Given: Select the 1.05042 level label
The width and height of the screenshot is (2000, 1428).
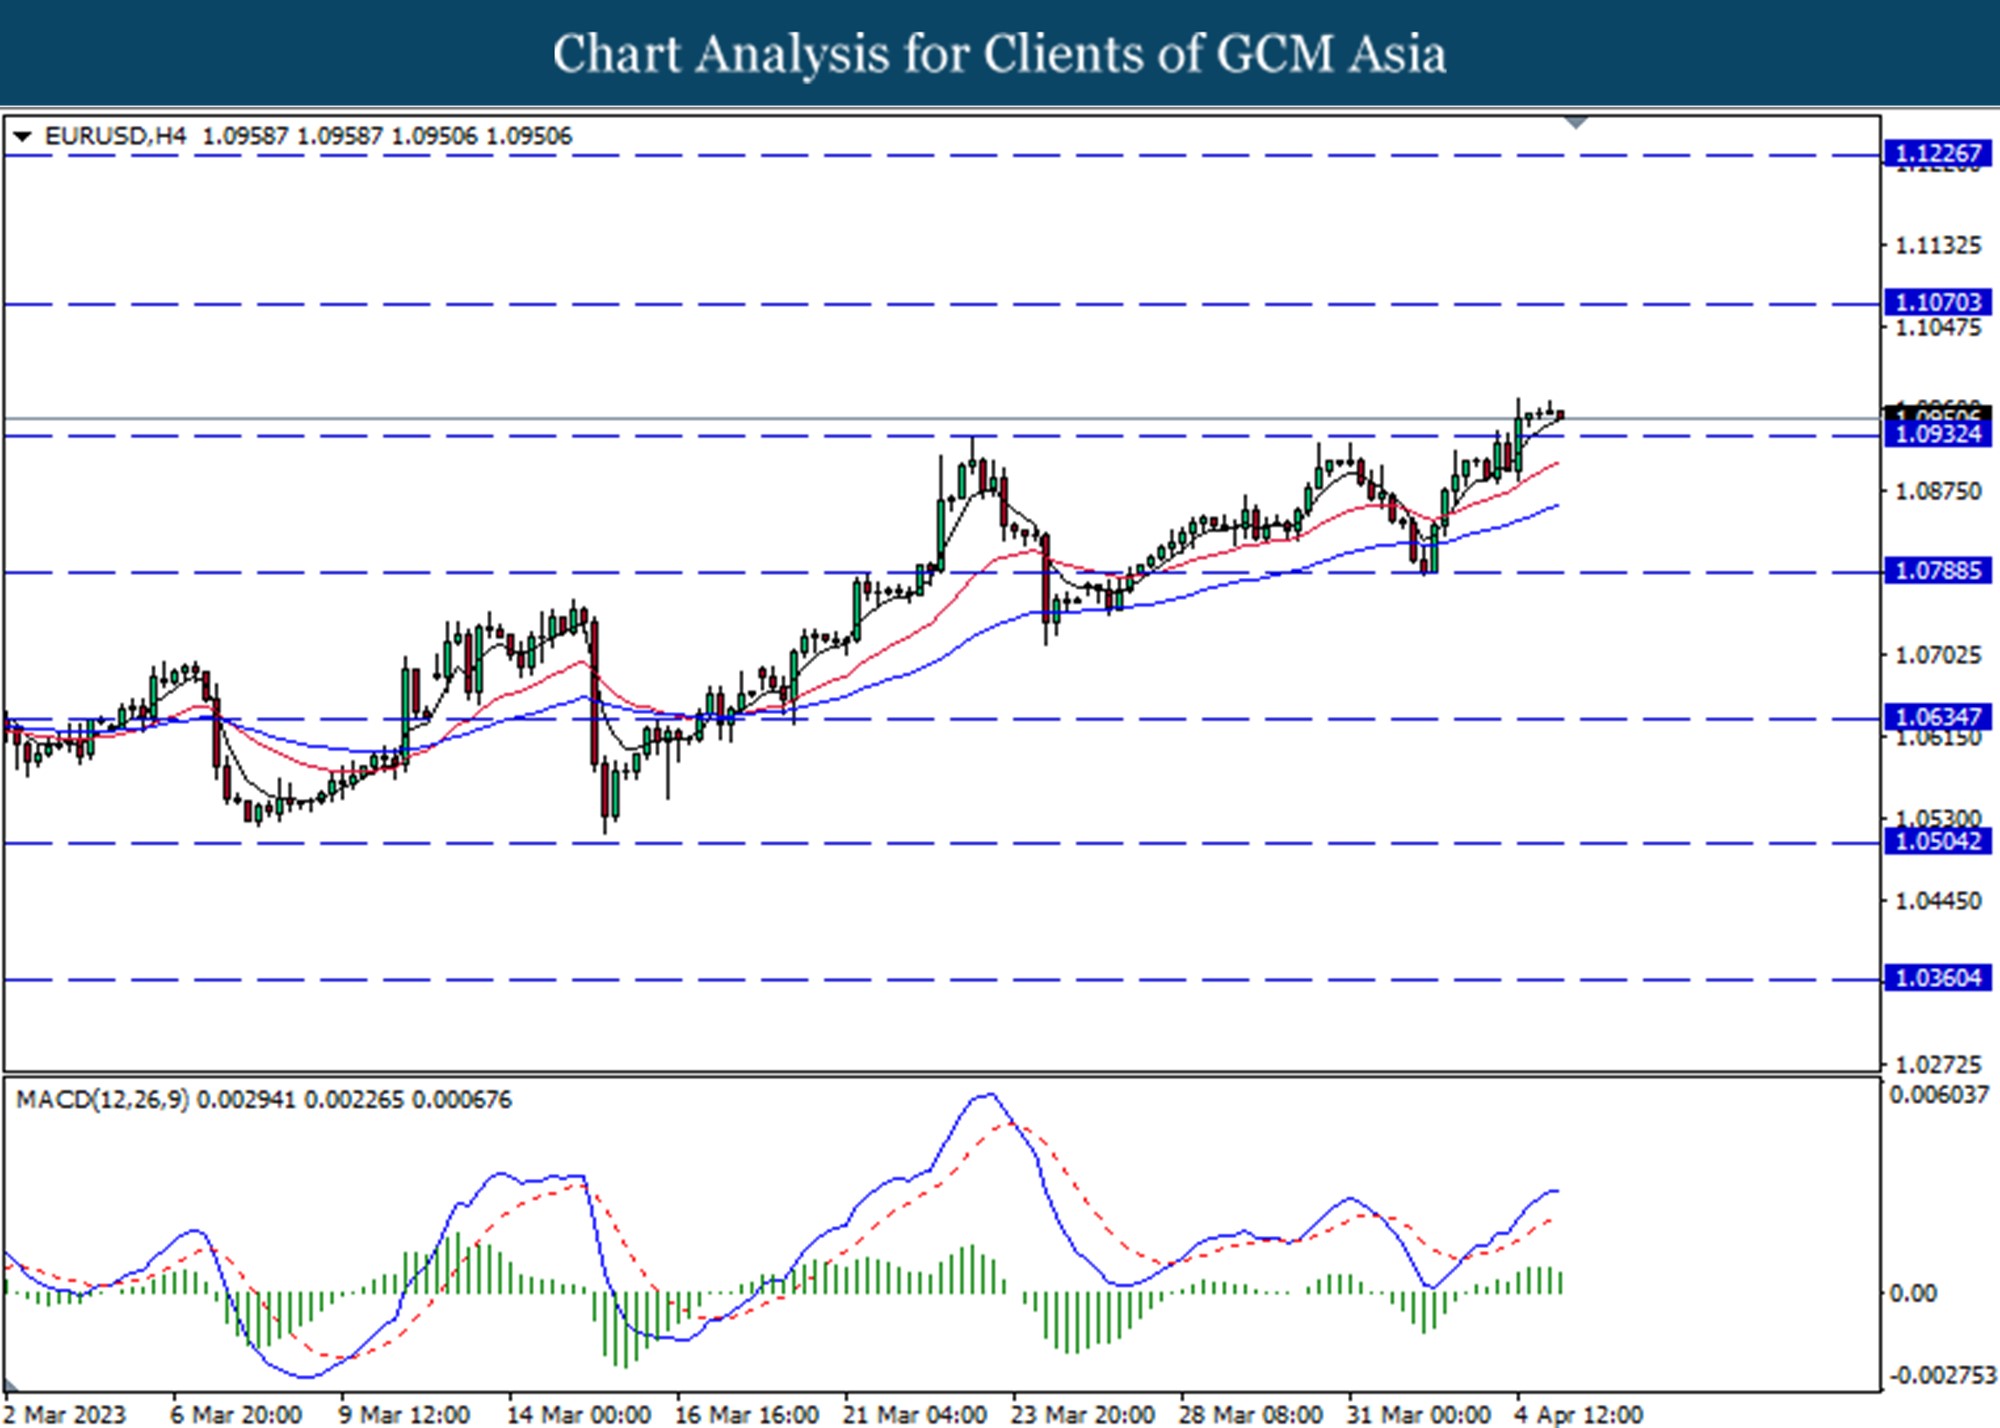Looking at the screenshot, I should (x=1937, y=841).
